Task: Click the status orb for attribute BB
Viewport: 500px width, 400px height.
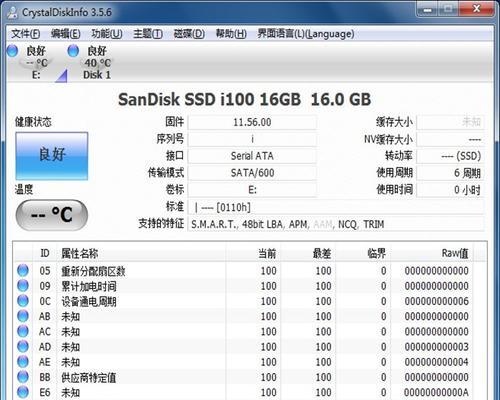Action: coord(23,377)
